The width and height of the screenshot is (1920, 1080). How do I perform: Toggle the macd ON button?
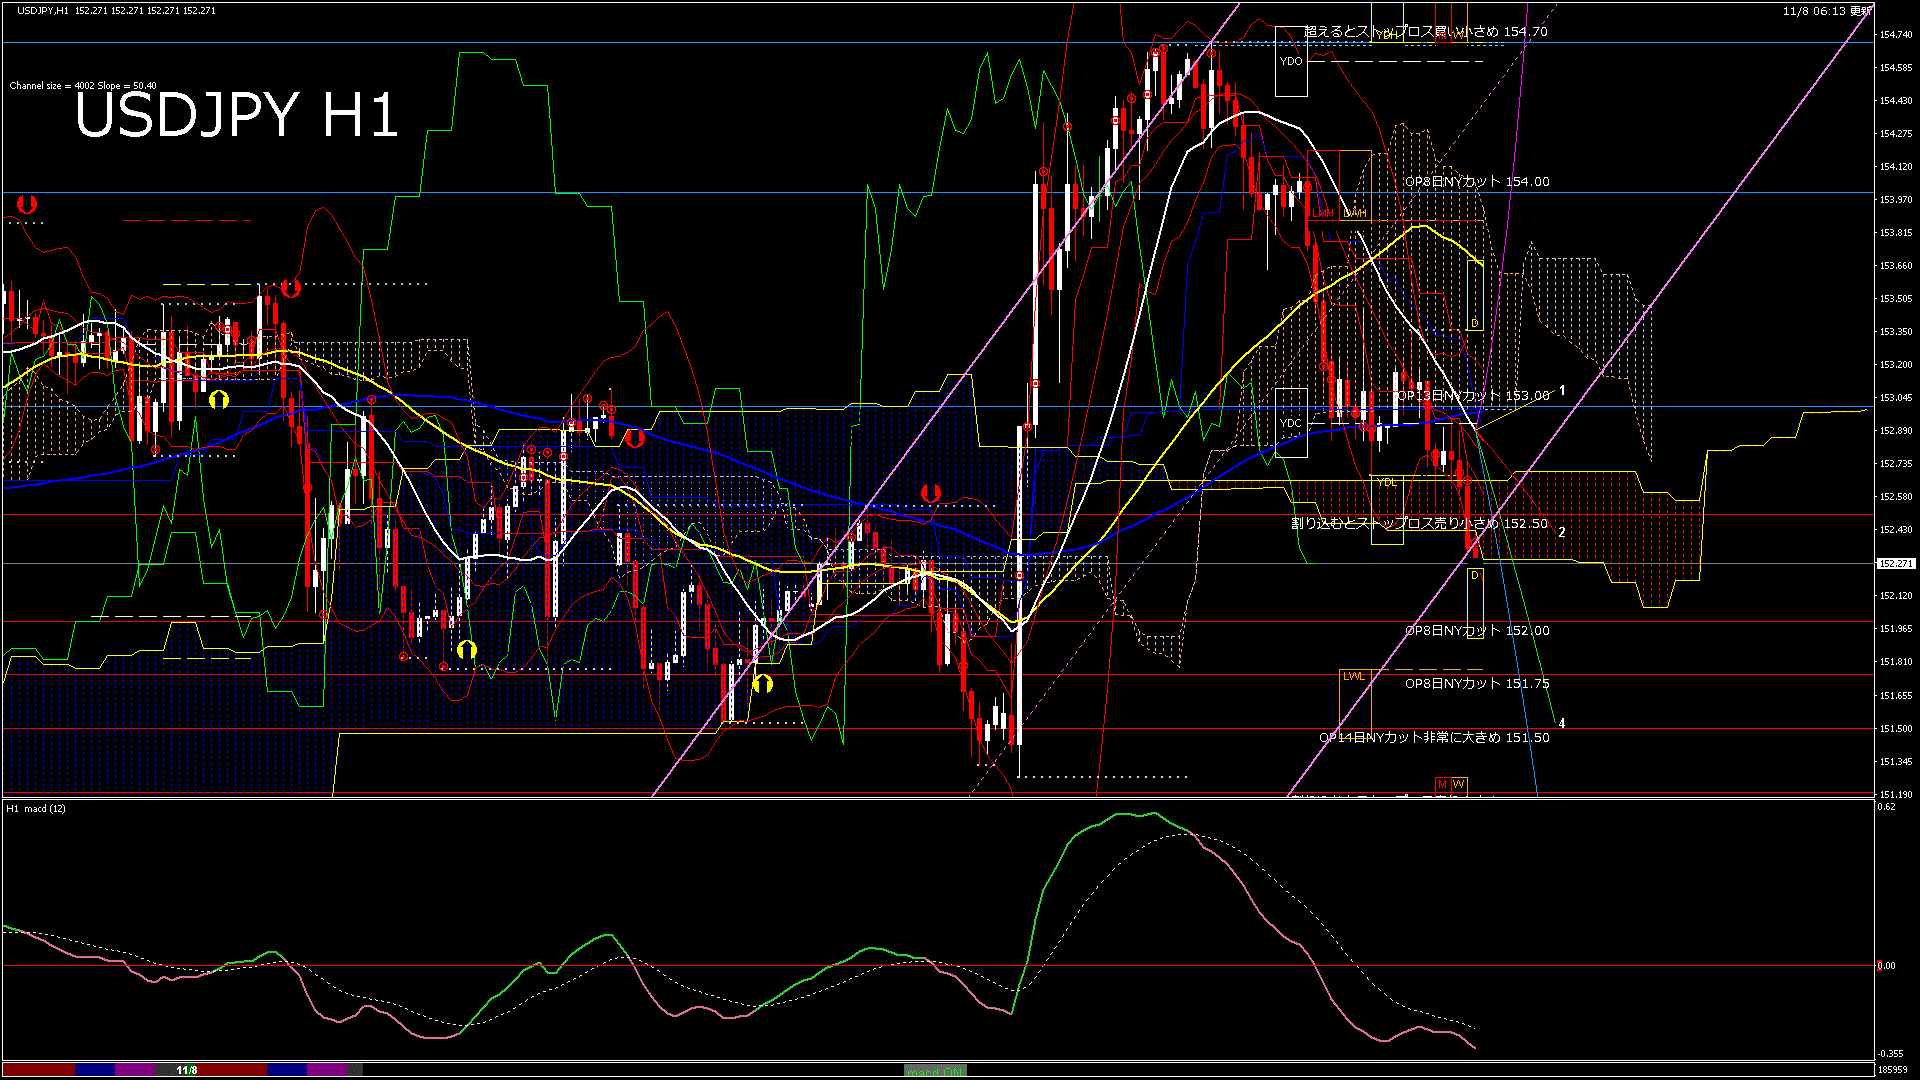click(x=935, y=1071)
